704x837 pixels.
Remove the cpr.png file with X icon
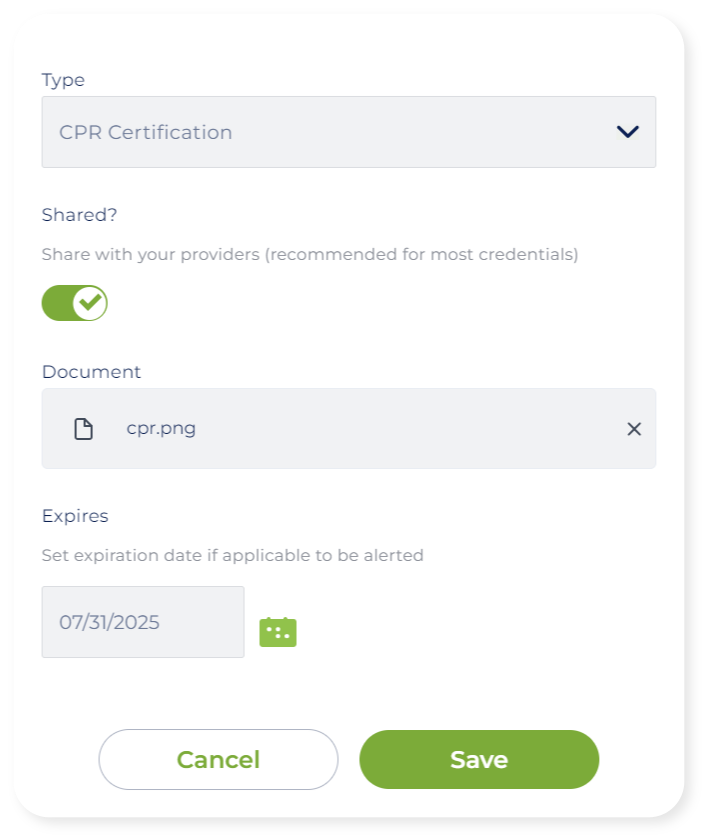(x=633, y=429)
